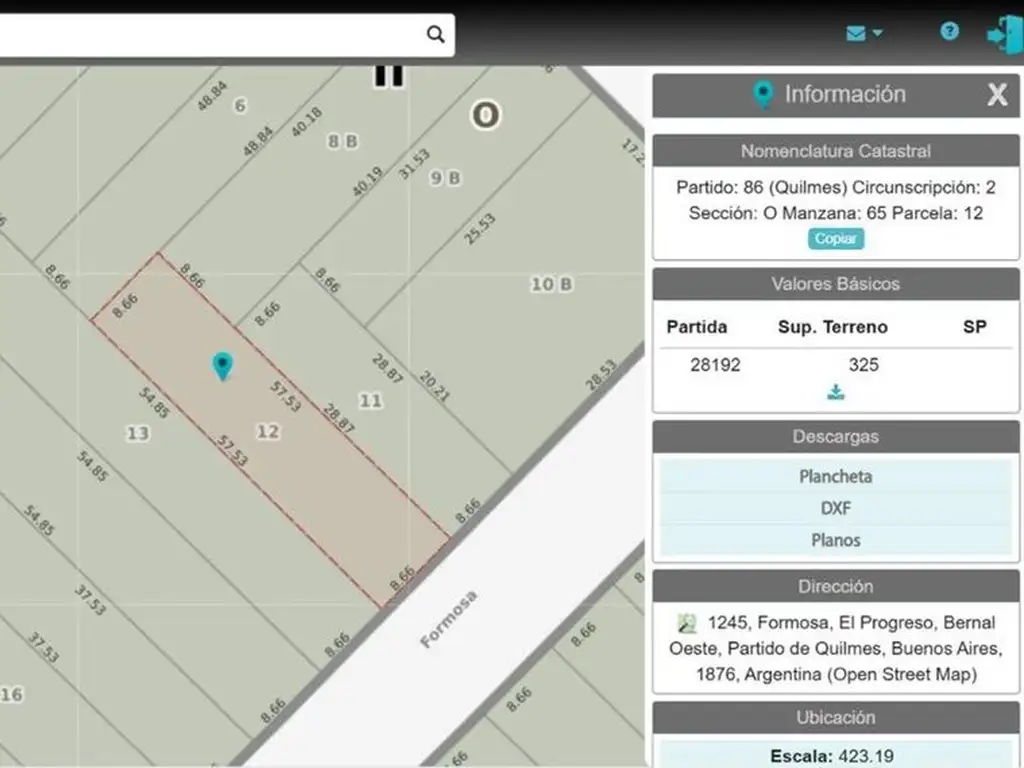Click the download icon under Valores Básicos
This screenshot has height=768, width=1024.
pos(836,392)
